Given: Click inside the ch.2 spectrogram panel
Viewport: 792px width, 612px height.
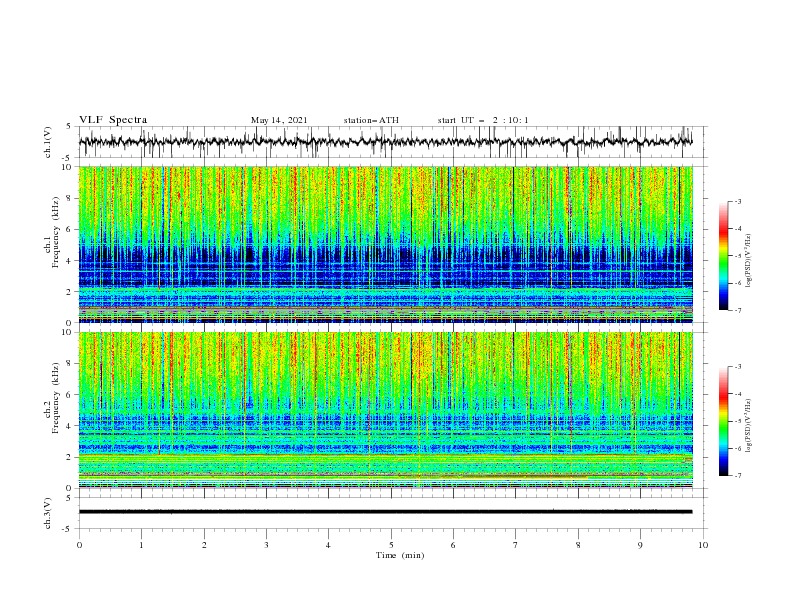Looking at the screenshot, I should pyautogui.click(x=385, y=410).
